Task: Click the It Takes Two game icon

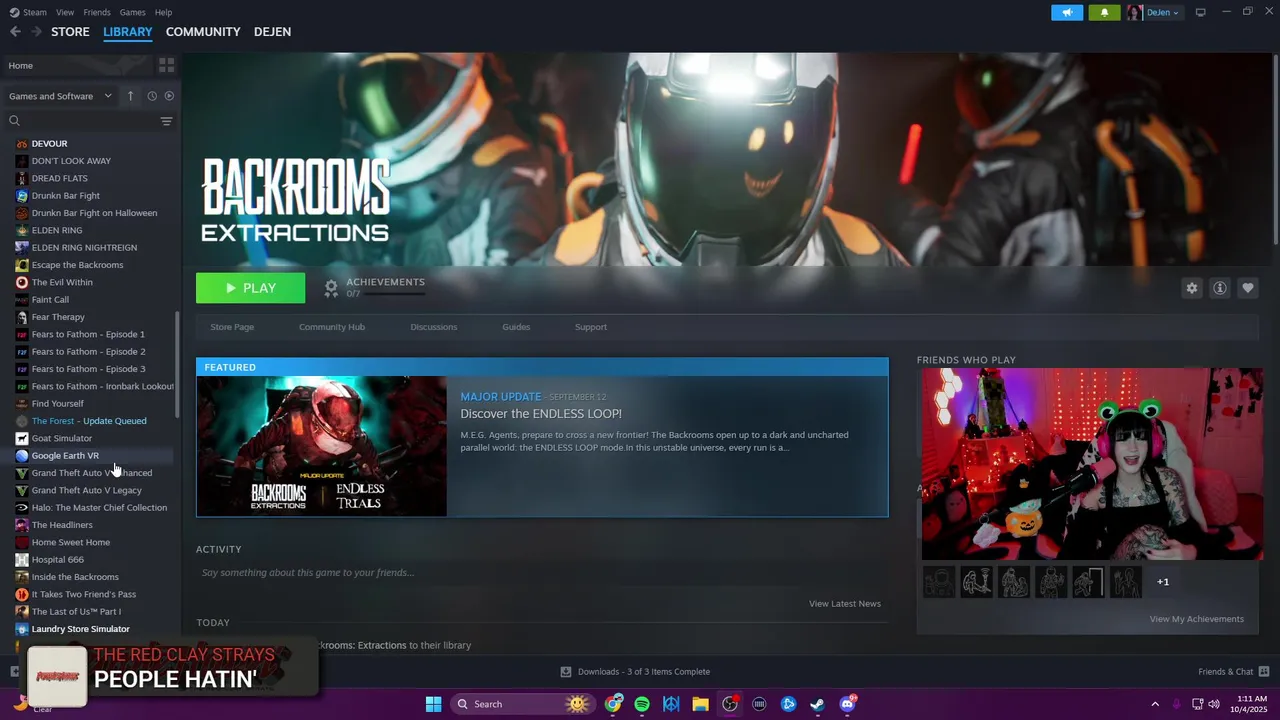Action: click(22, 594)
